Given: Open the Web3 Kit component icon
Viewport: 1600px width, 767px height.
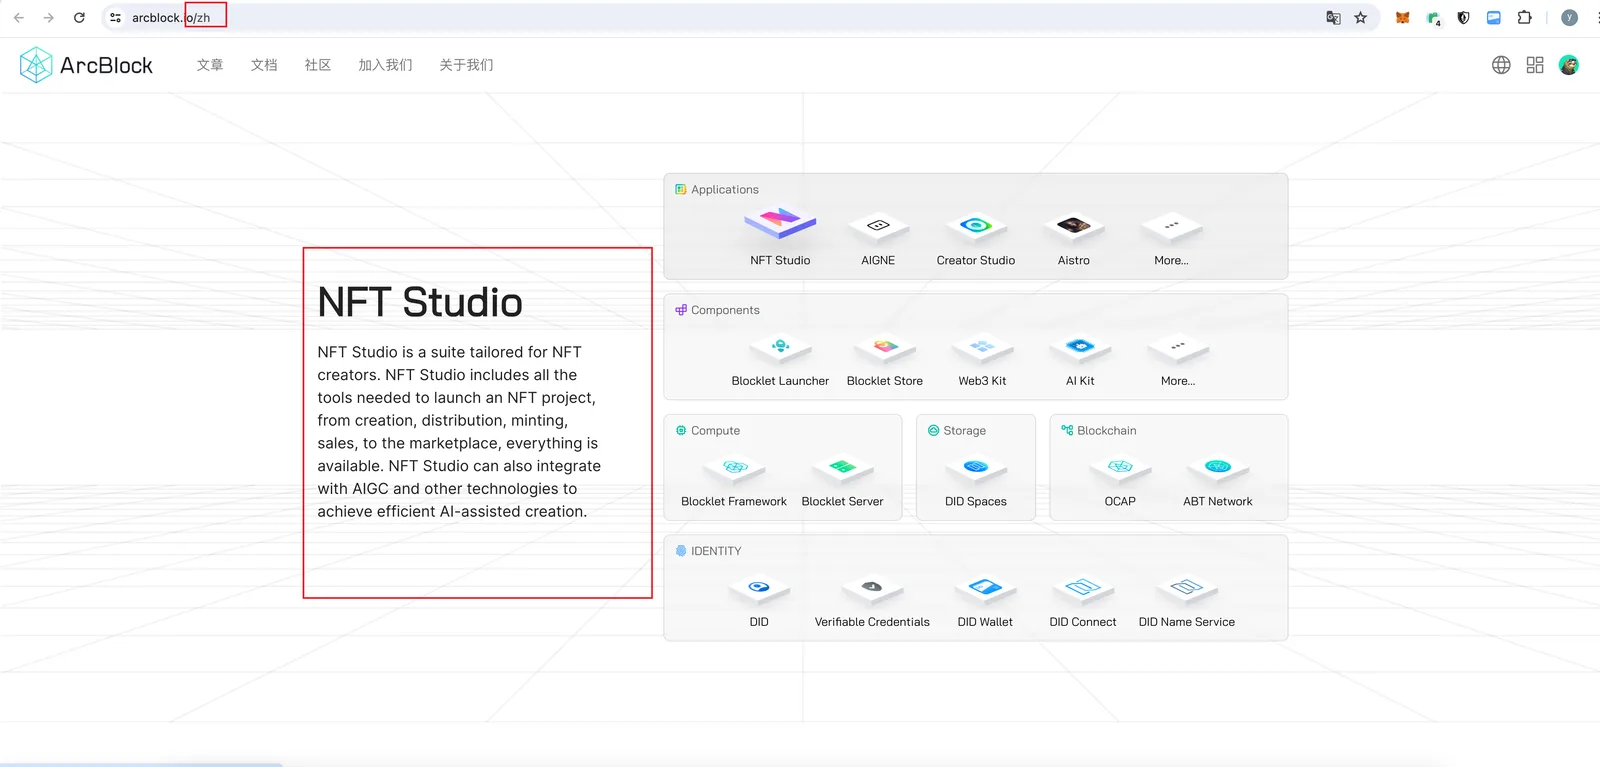Looking at the screenshot, I should [x=982, y=347].
